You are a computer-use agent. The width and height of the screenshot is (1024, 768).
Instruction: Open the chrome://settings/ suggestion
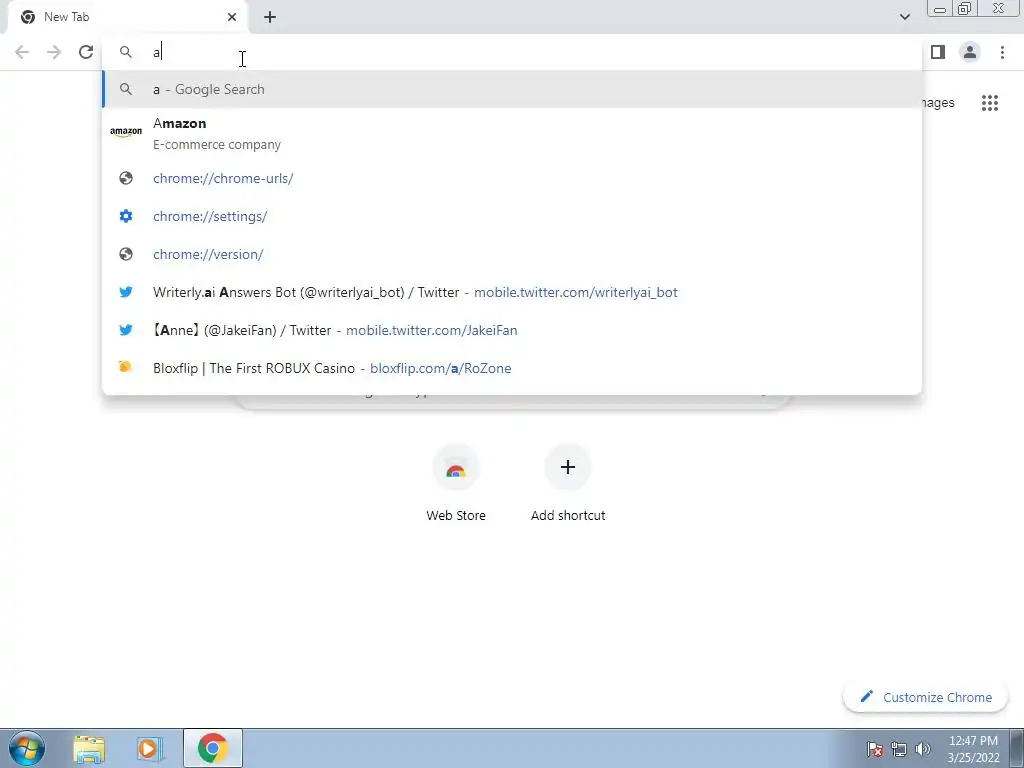coord(512,216)
